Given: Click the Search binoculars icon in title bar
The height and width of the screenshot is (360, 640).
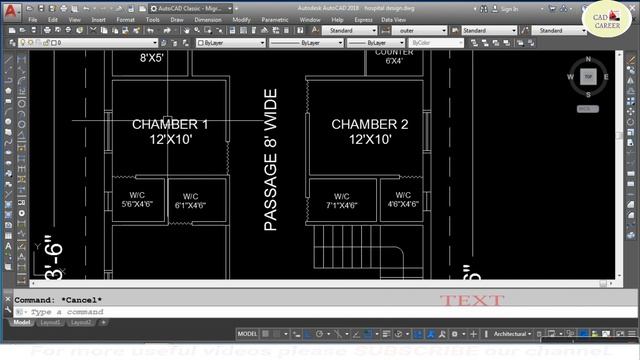Looking at the screenshot, I should pos(484,9).
